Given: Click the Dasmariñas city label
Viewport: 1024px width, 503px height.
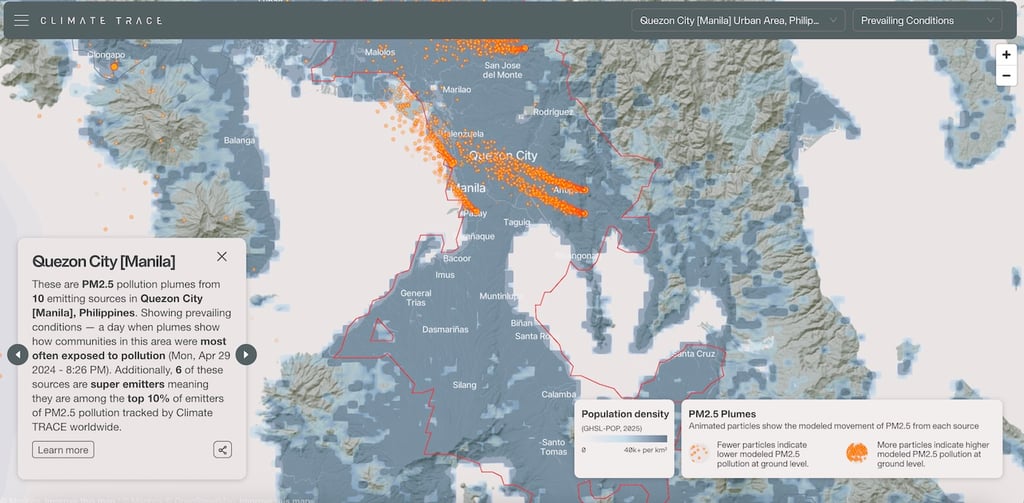Looking at the screenshot, I should click(x=444, y=329).
